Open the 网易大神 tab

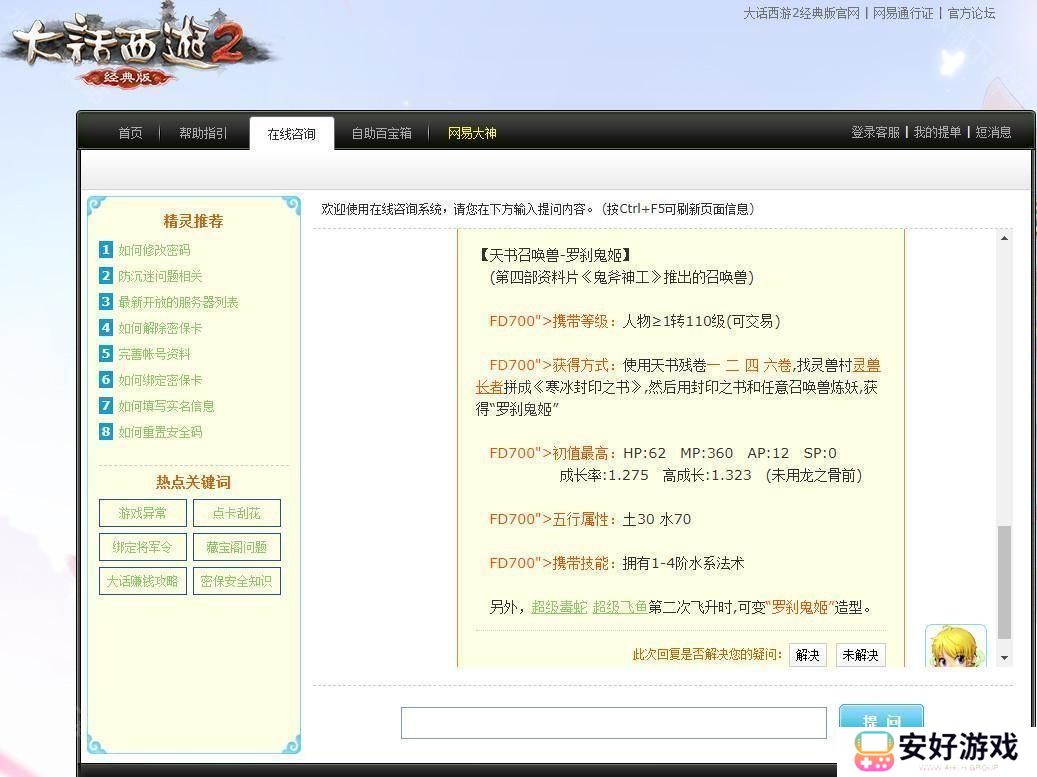coord(472,133)
